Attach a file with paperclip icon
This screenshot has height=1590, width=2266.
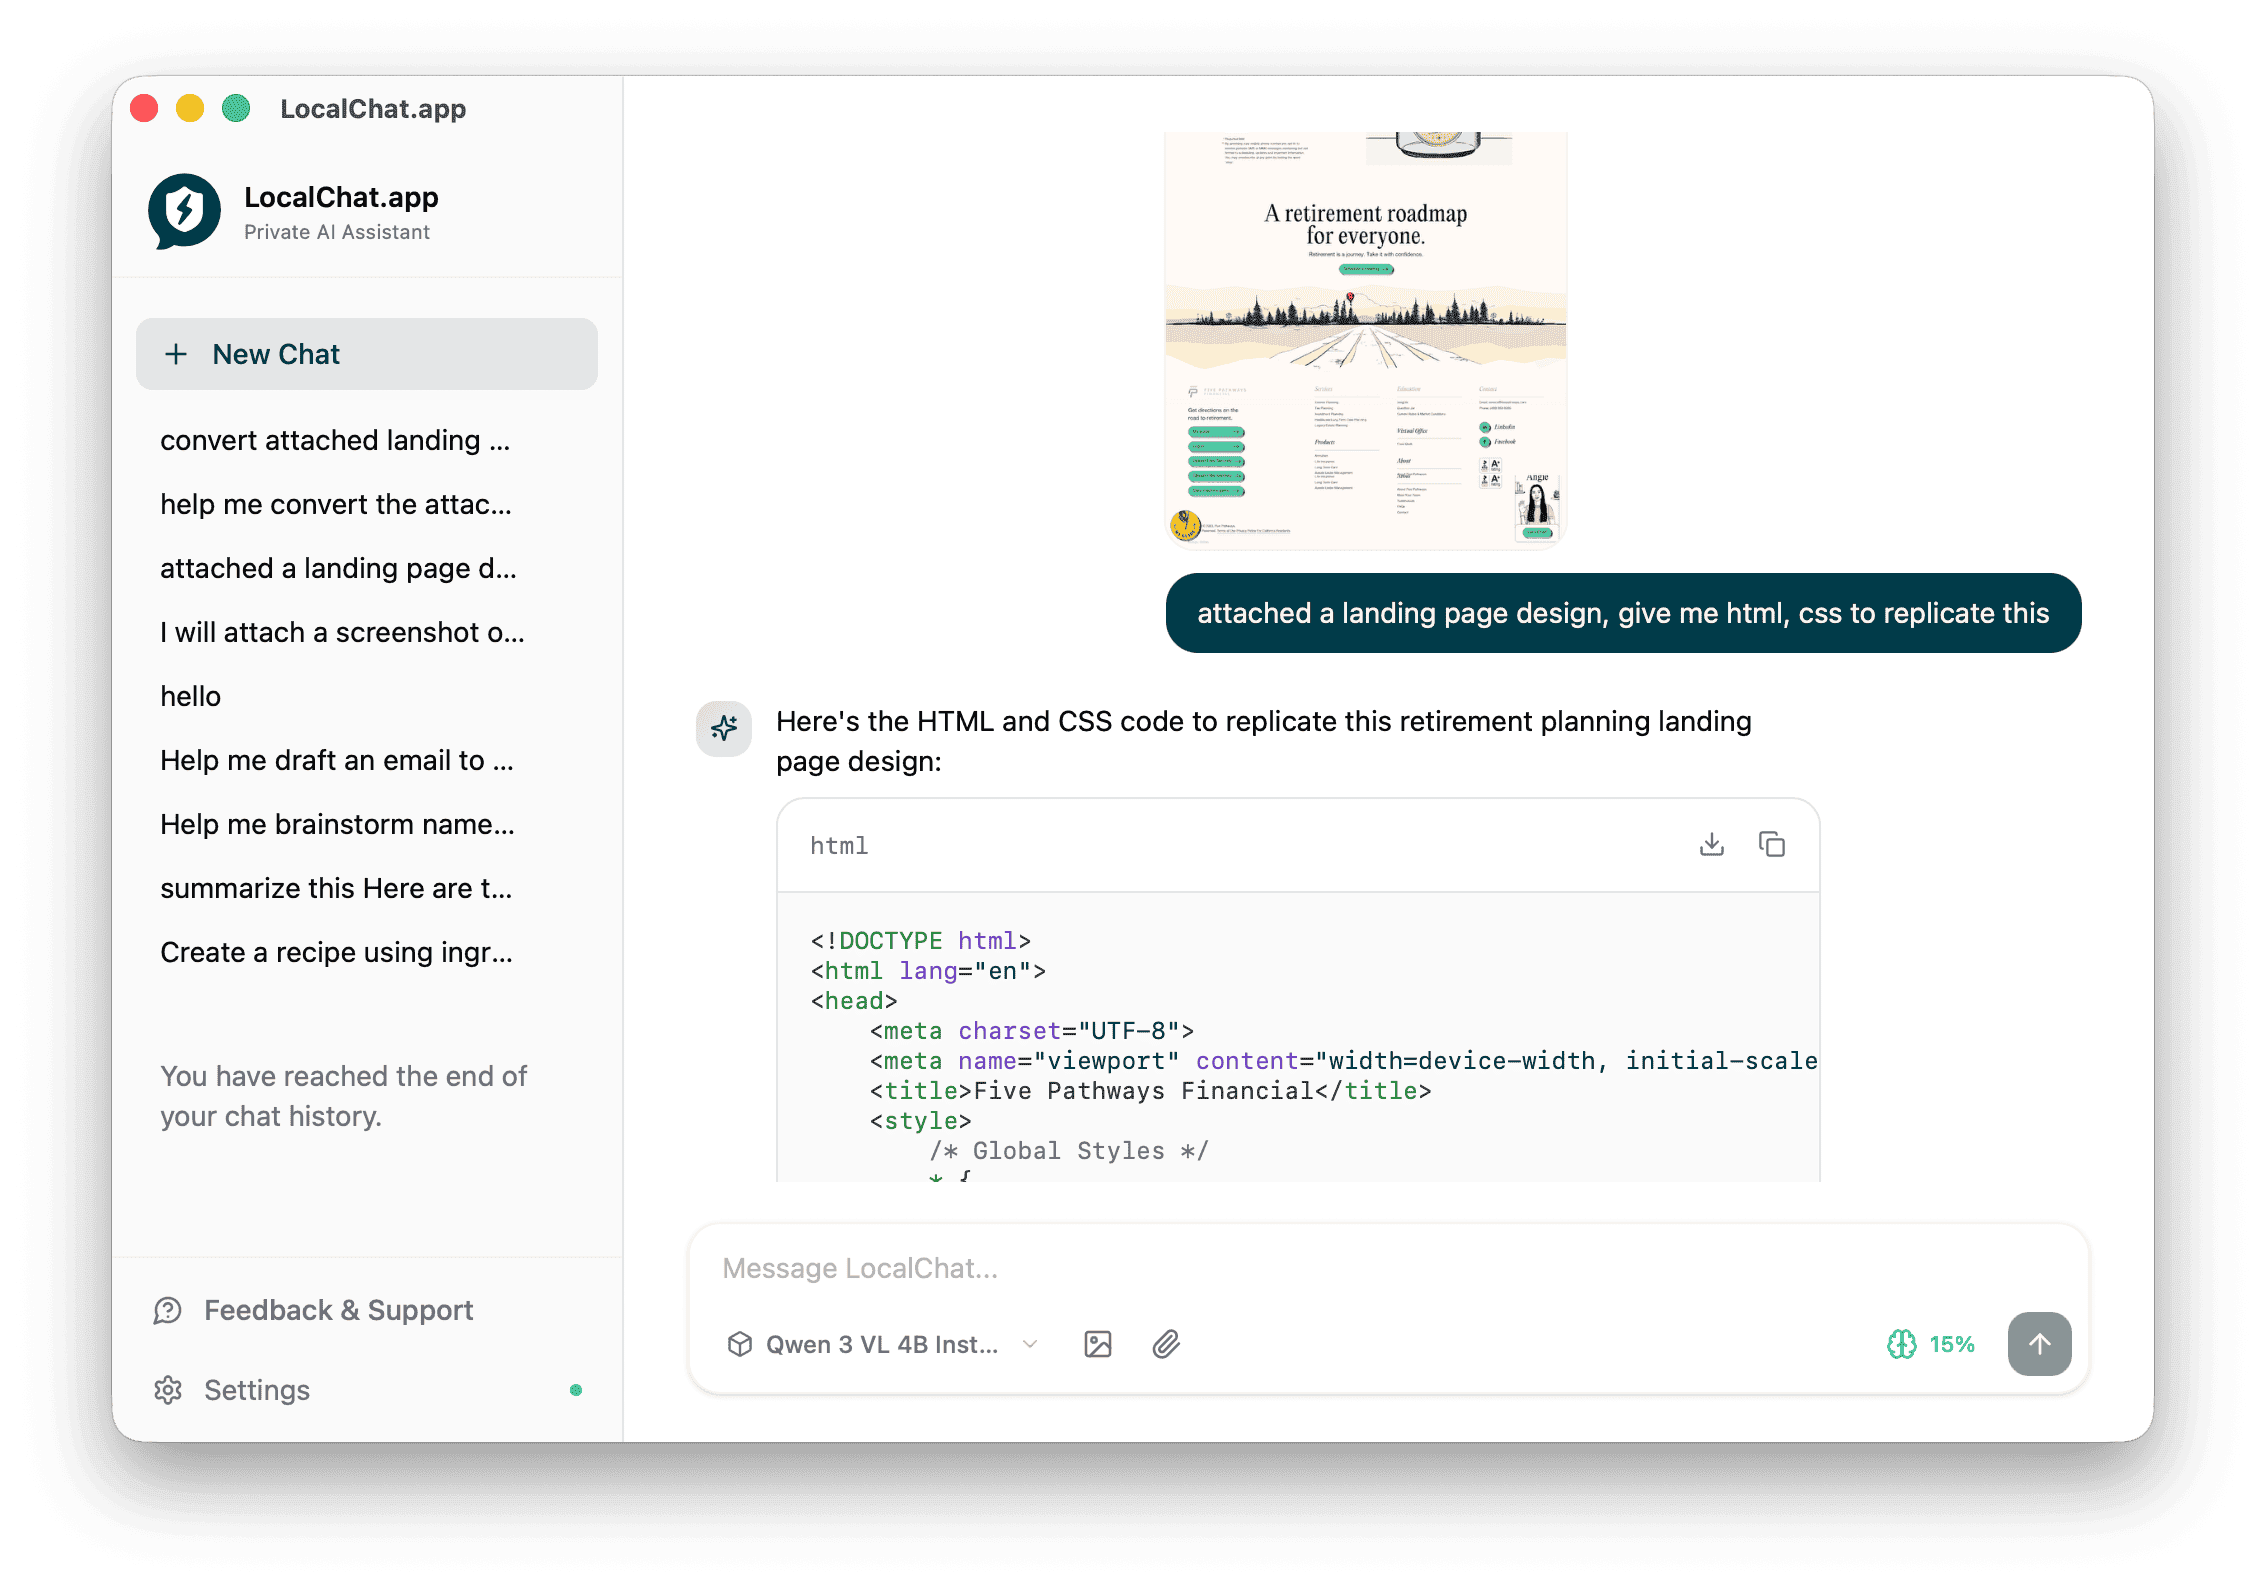point(1165,1344)
